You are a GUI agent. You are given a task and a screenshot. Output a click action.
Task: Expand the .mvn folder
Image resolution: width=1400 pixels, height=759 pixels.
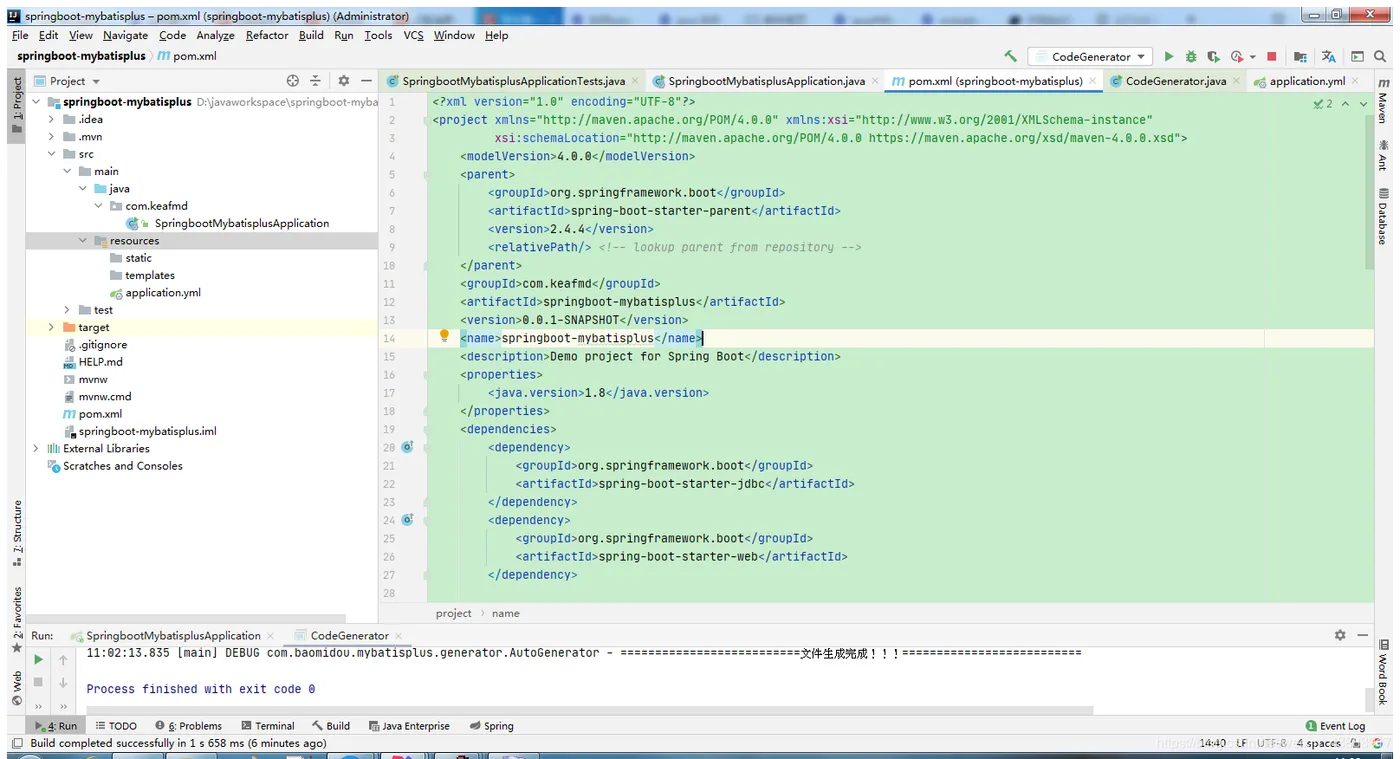click(52, 137)
